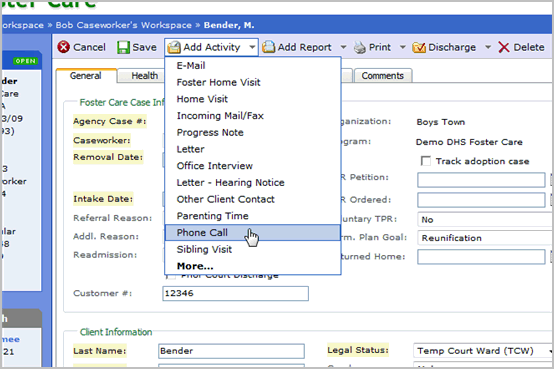554x369 pixels.
Task: Click the Caseworker label
Action: tap(102, 140)
